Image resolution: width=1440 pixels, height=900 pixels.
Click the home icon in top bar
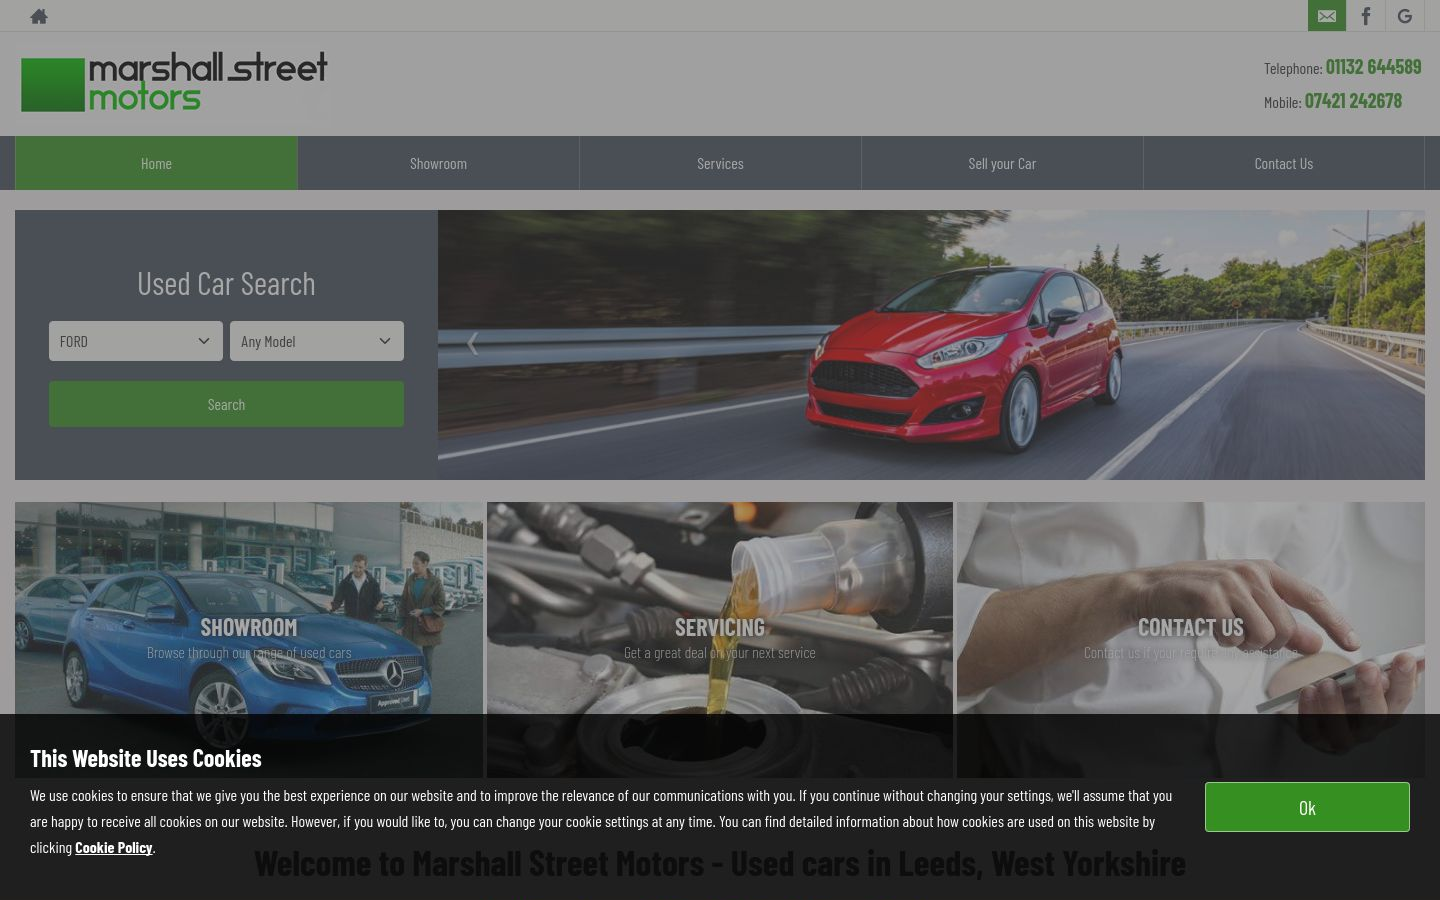click(39, 16)
